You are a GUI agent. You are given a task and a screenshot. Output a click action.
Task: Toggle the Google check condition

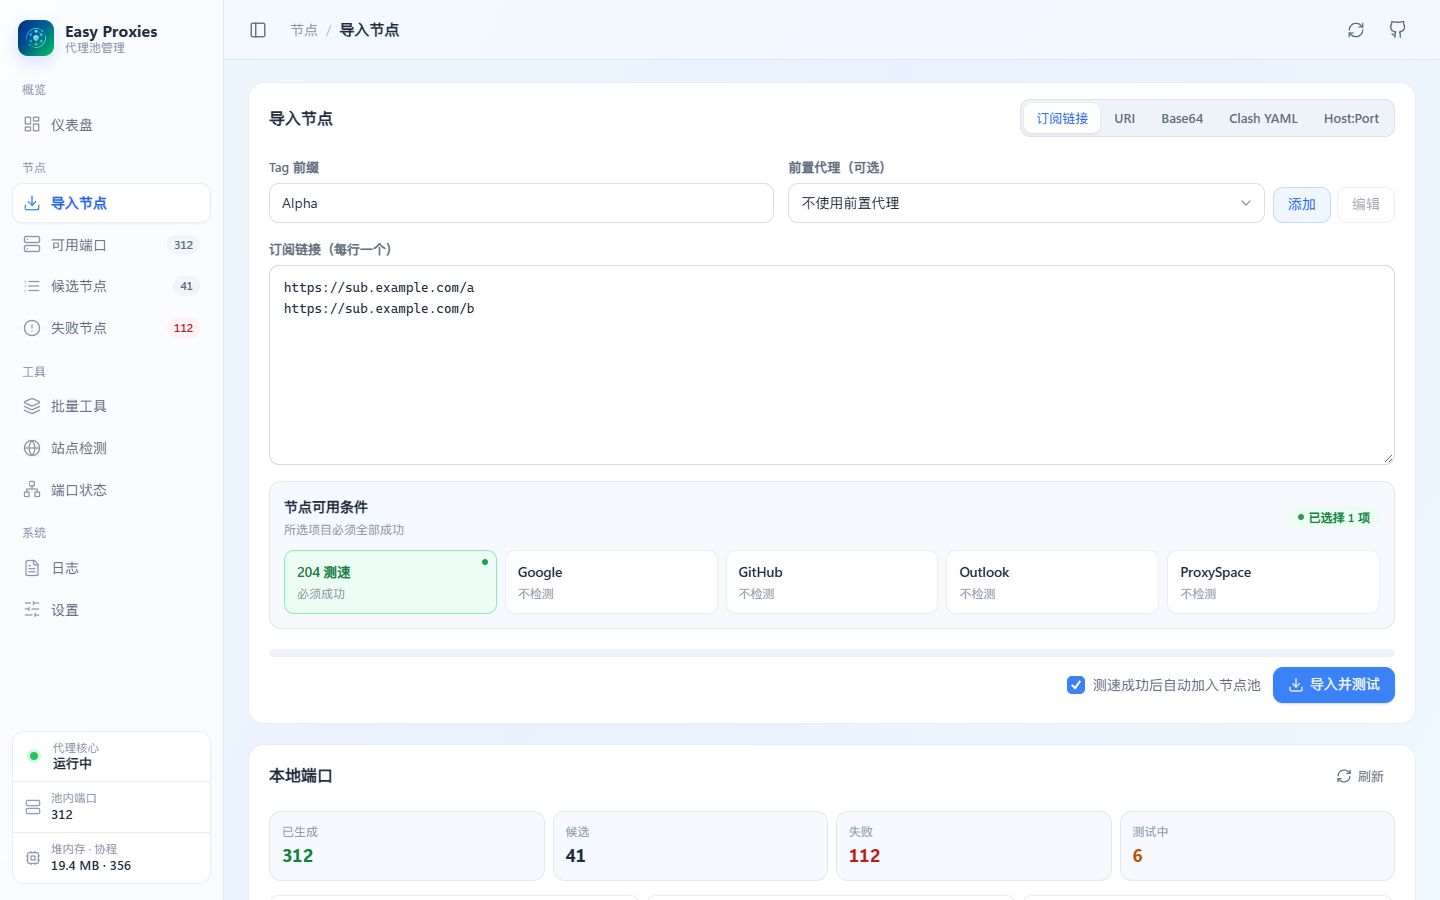pos(611,582)
